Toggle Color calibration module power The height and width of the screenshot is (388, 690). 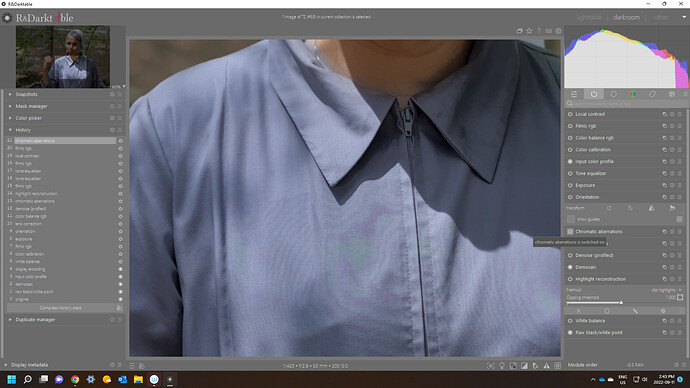(x=570, y=150)
